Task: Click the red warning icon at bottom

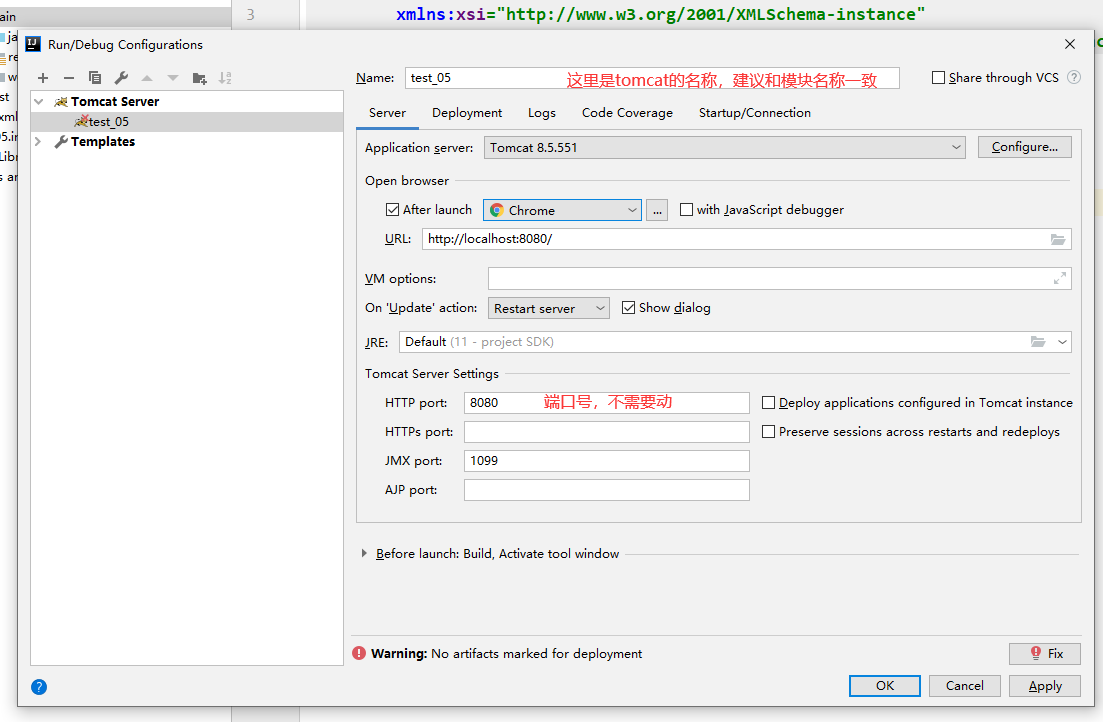Action: point(359,654)
